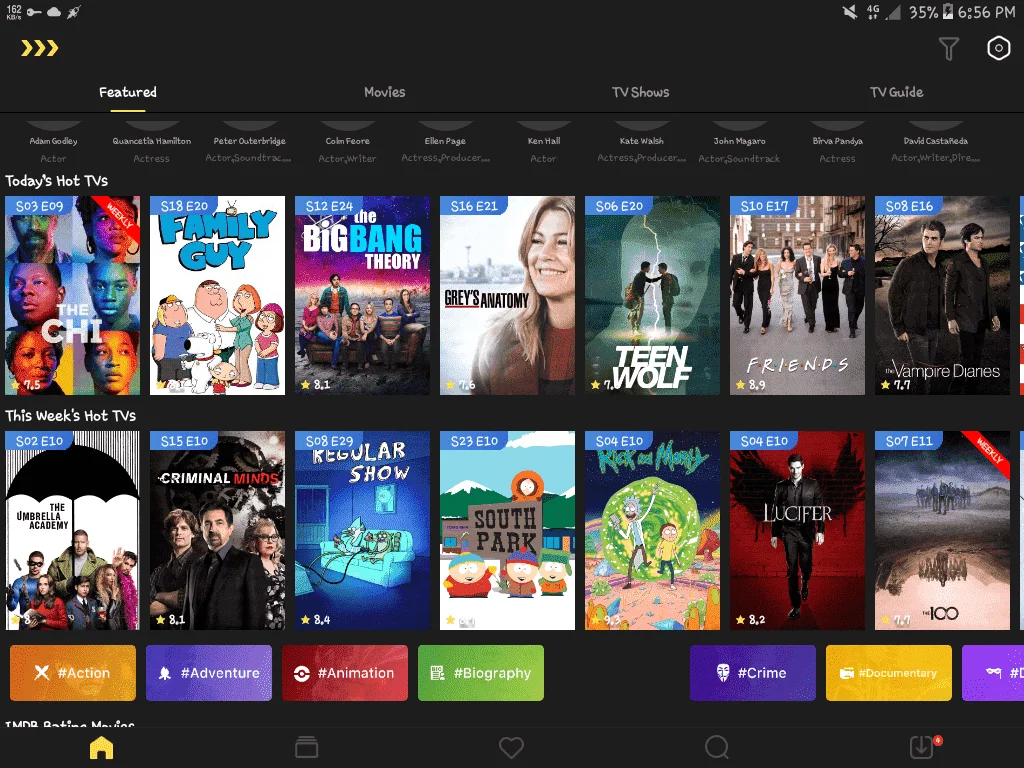Switch to the TV Guide tab

pyautogui.click(x=897, y=92)
